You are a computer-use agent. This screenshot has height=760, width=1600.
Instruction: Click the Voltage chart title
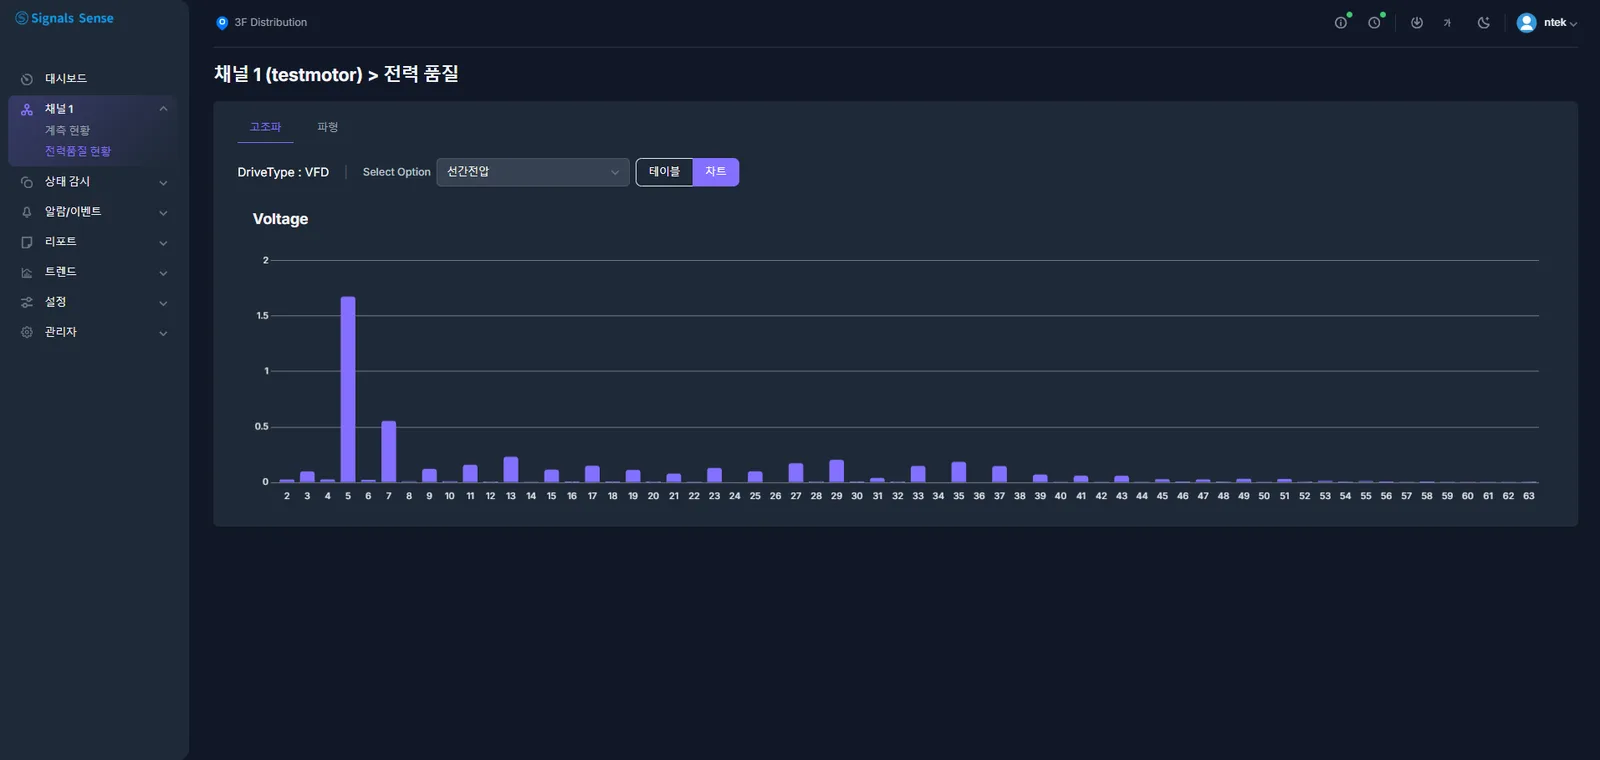pos(280,219)
